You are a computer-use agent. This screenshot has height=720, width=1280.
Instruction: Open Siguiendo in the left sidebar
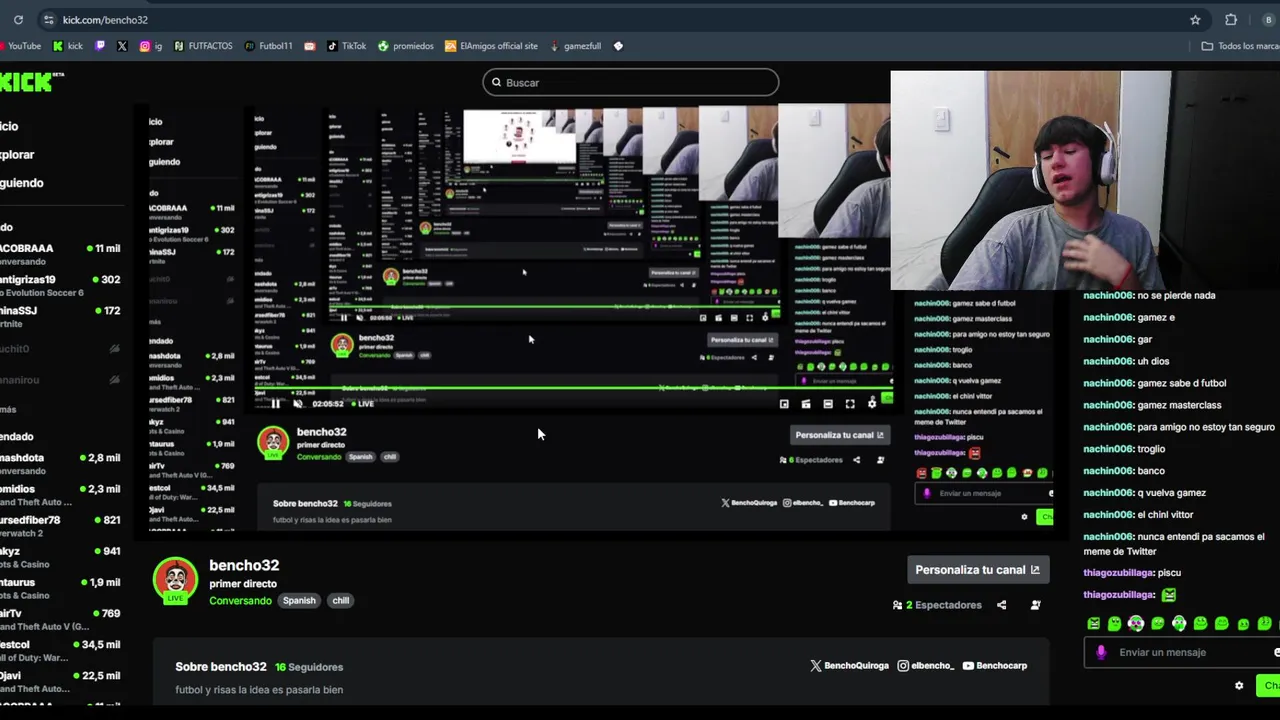click(21, 183)
